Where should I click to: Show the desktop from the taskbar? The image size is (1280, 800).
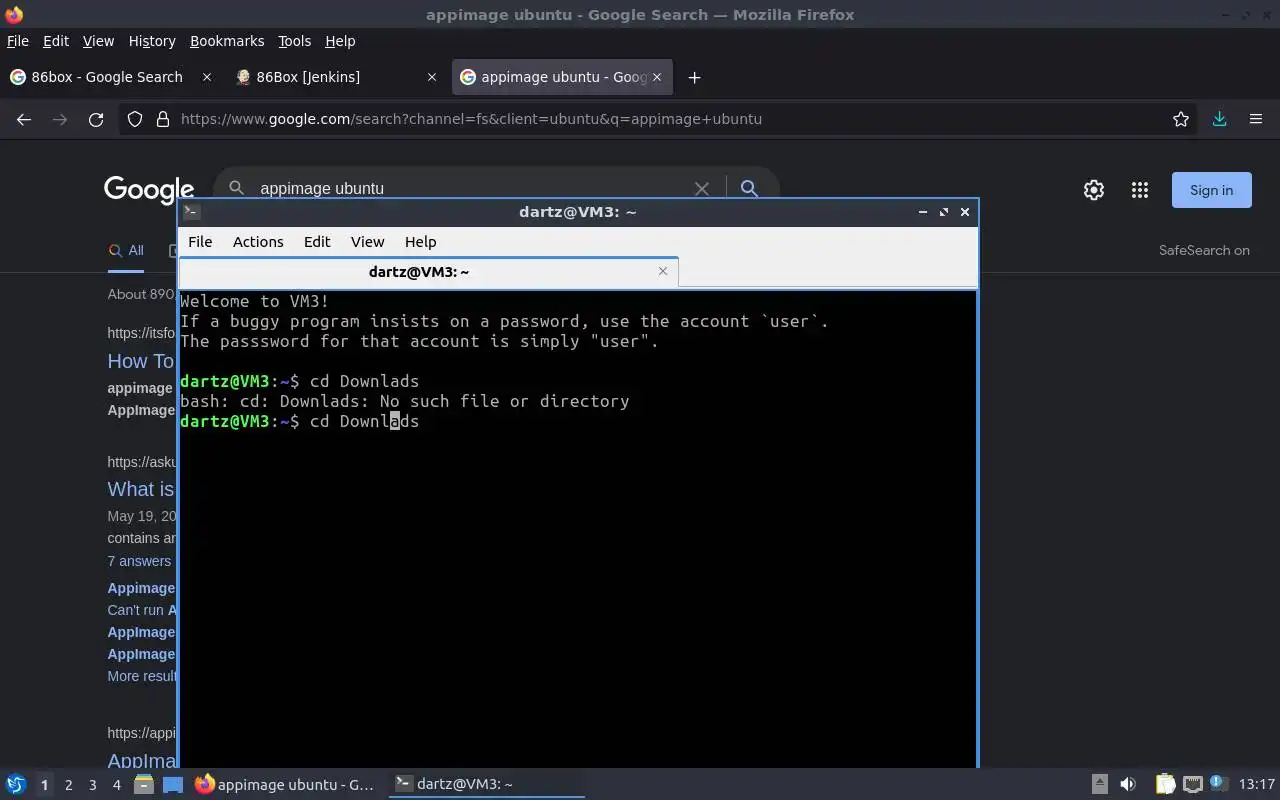173,785
